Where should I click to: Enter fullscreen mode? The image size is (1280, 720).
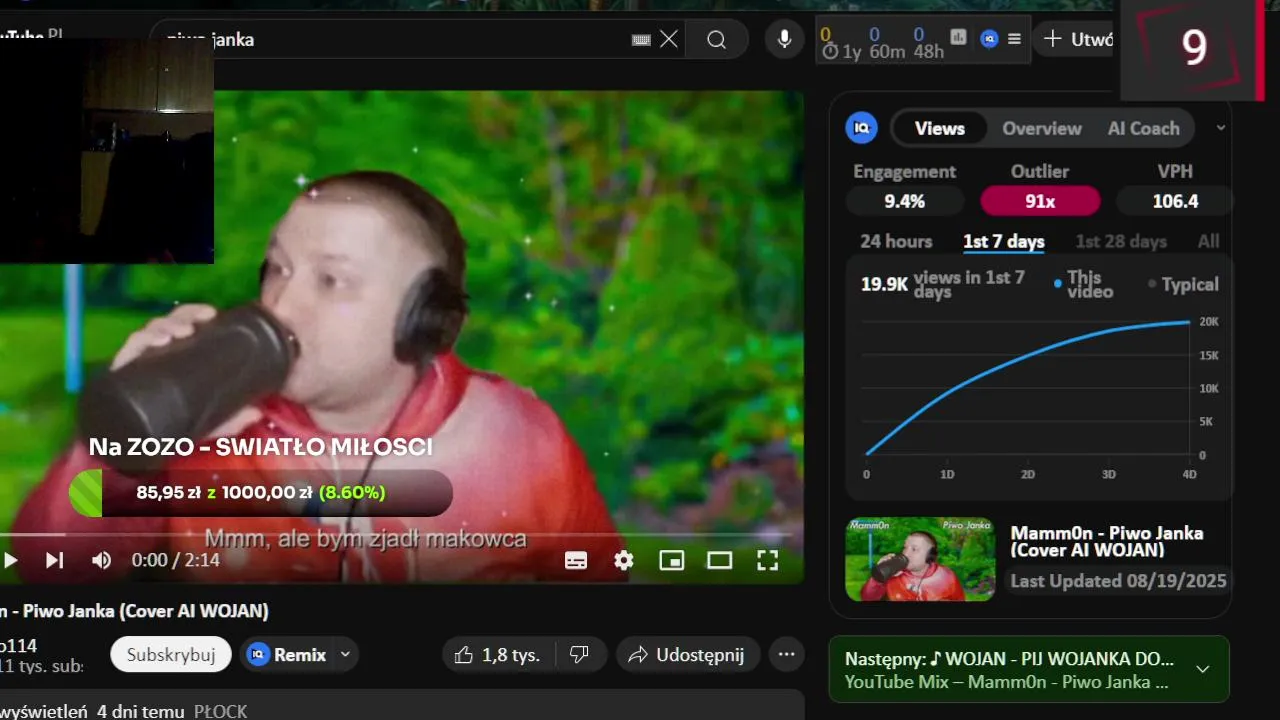767,560
